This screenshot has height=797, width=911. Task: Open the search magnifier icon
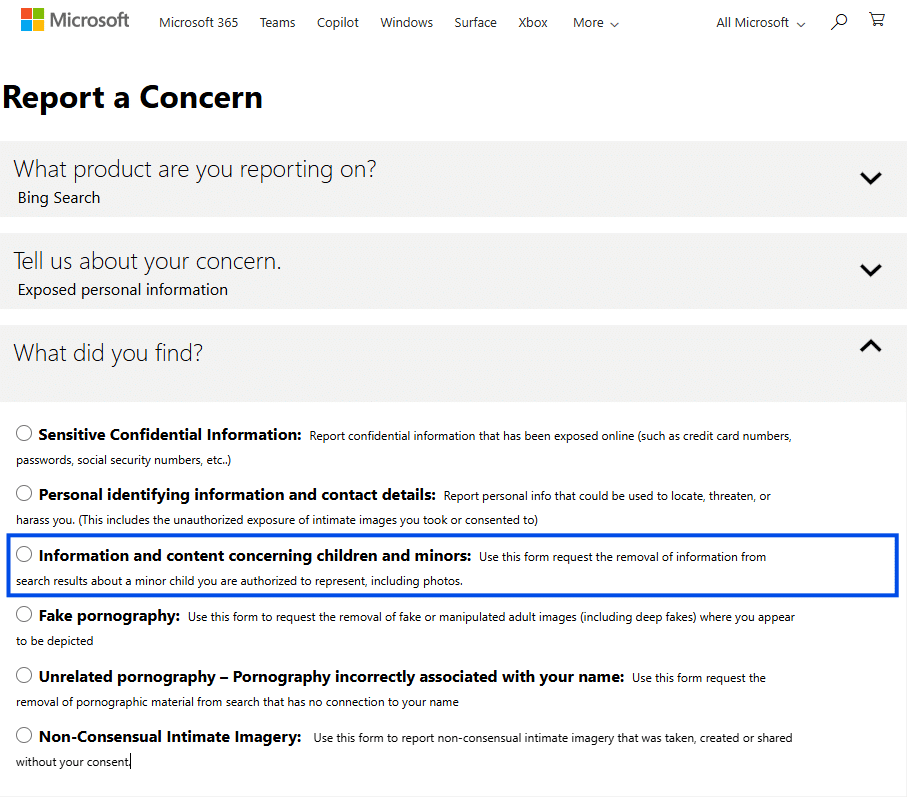(x=839, y=21)
